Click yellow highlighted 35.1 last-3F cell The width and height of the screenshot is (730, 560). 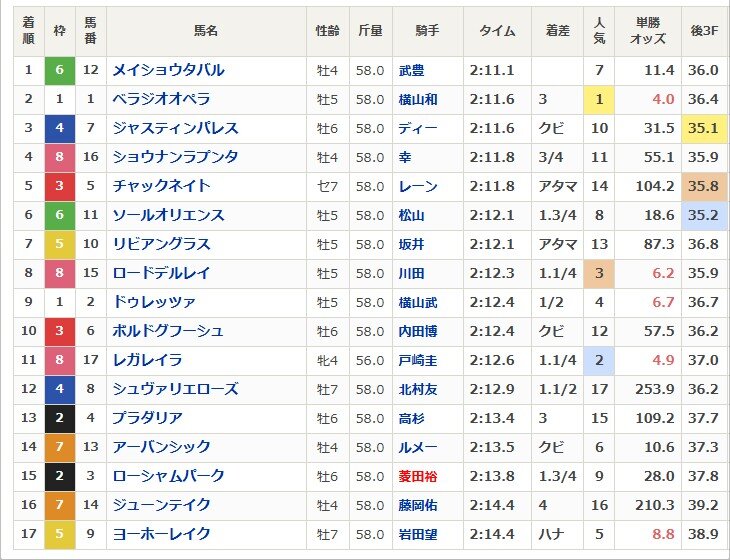(704, 128)
